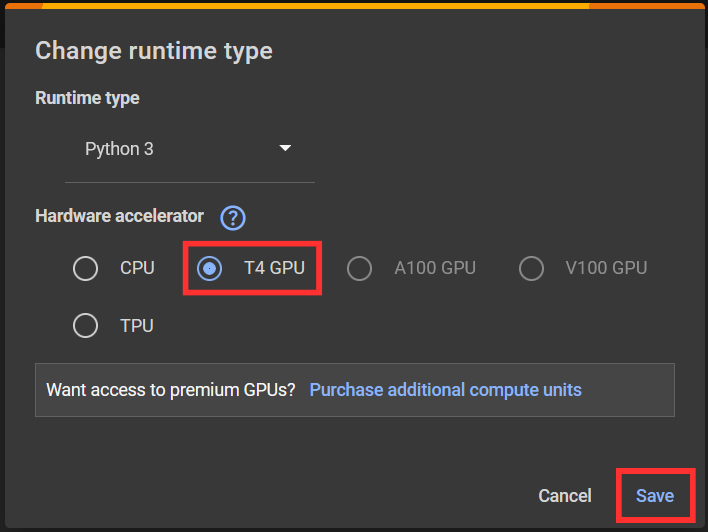The image size is (708, 532).
Task: Click the 'Change runtime type' dialog title
Action: pos(154,51)
